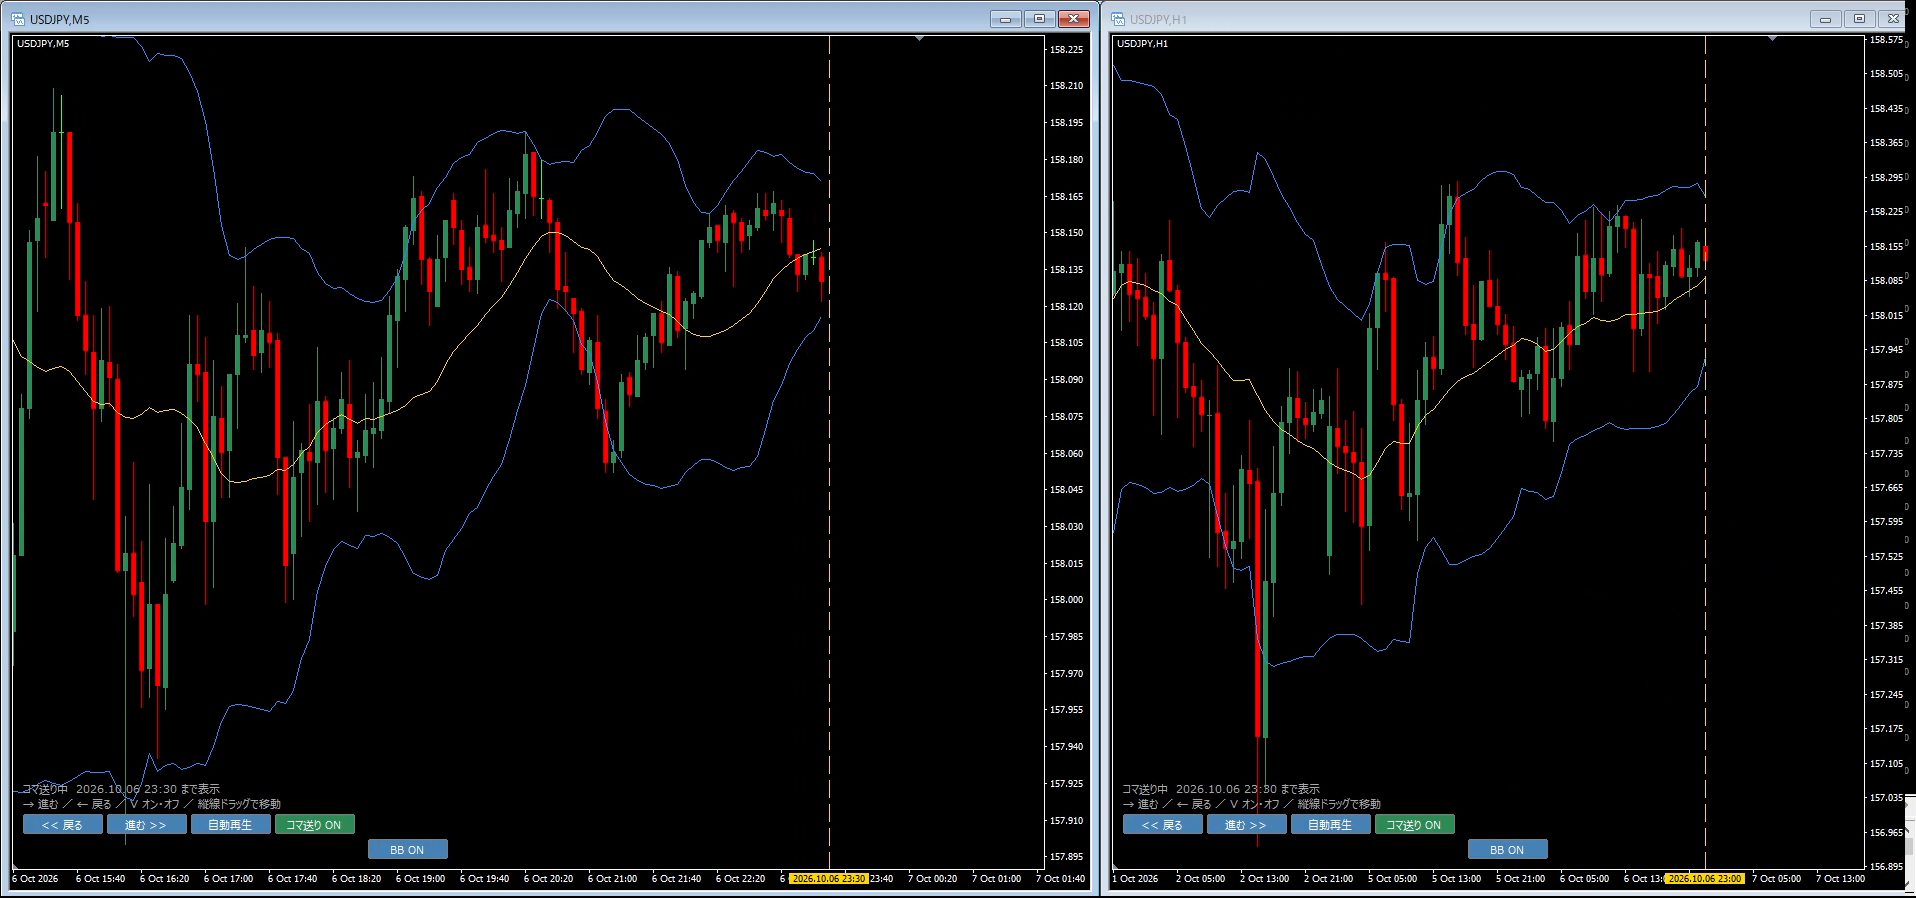1916x898 pixels.
Task: Minimize the USDJPY,M5 chart window
Action: 1005,19
